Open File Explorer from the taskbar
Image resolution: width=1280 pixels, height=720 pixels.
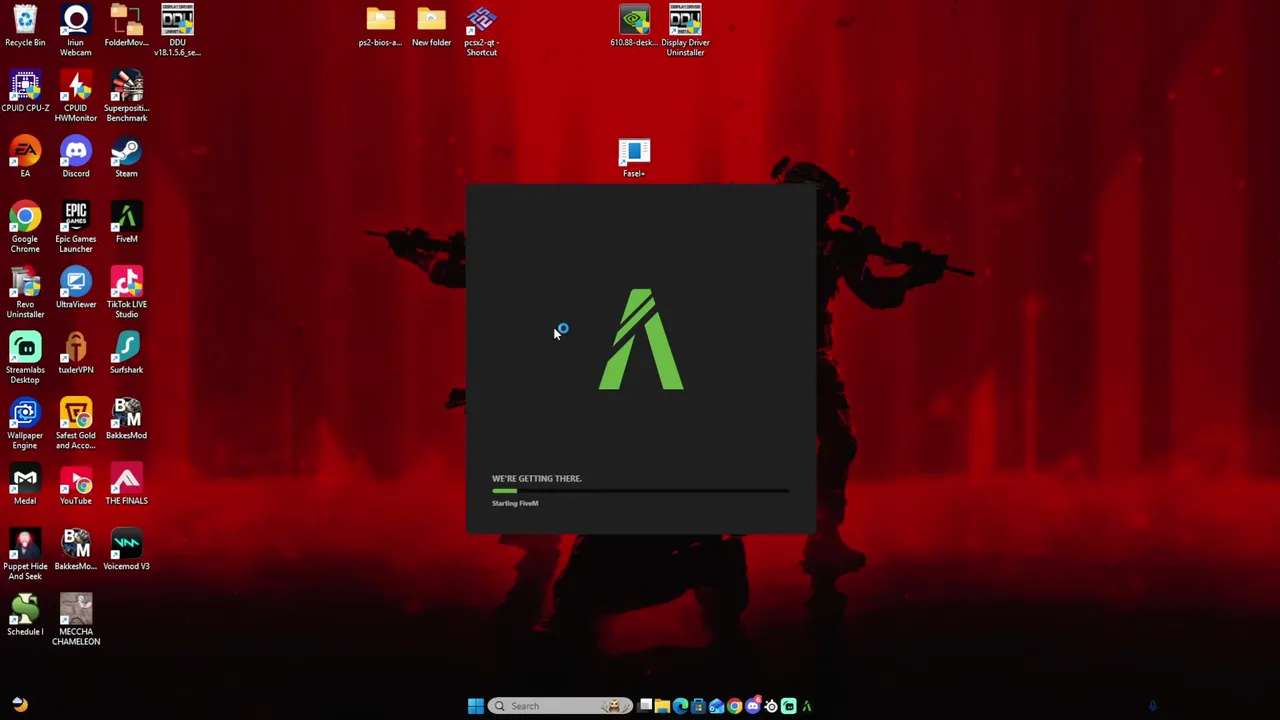662,706
